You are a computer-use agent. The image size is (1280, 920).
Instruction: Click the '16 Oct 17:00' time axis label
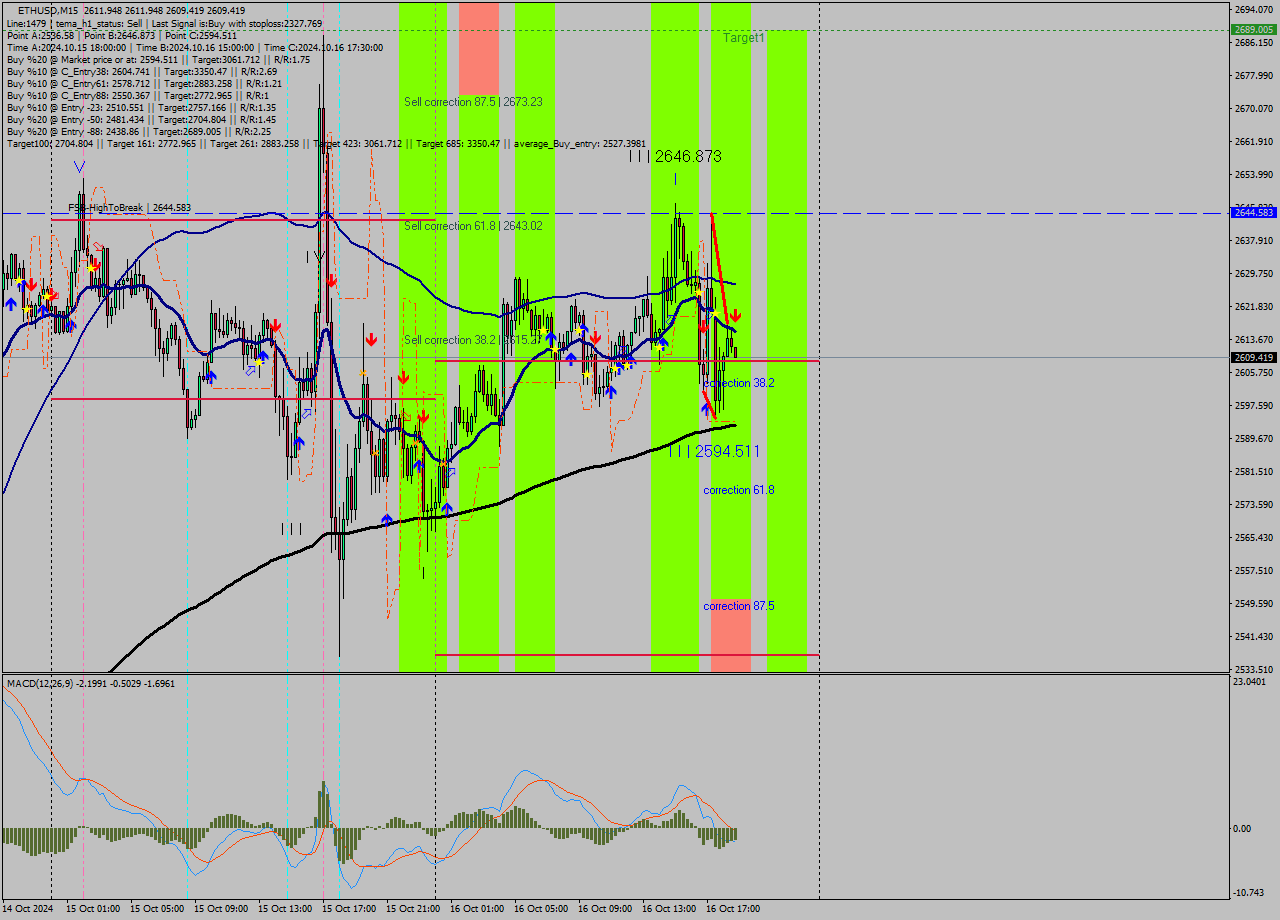click(x=733, y=909)
